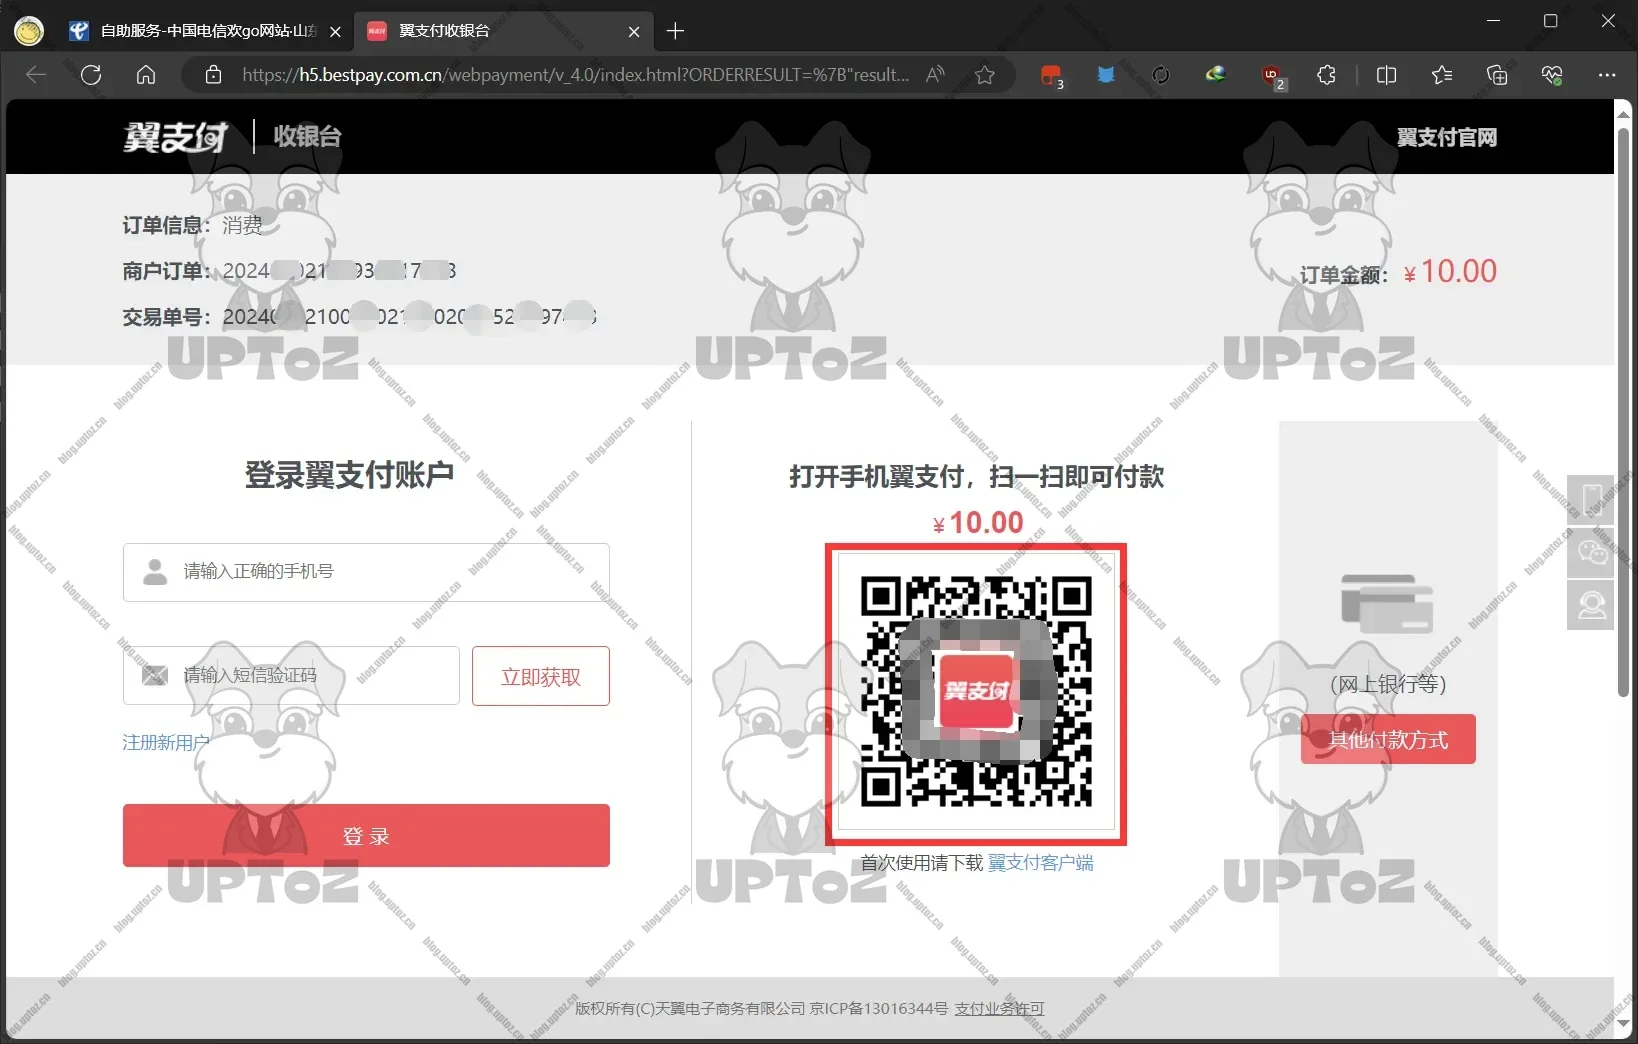
Task: Open the green swirl extension icon
Action: pyautogui.click(x=1215, y=75)
